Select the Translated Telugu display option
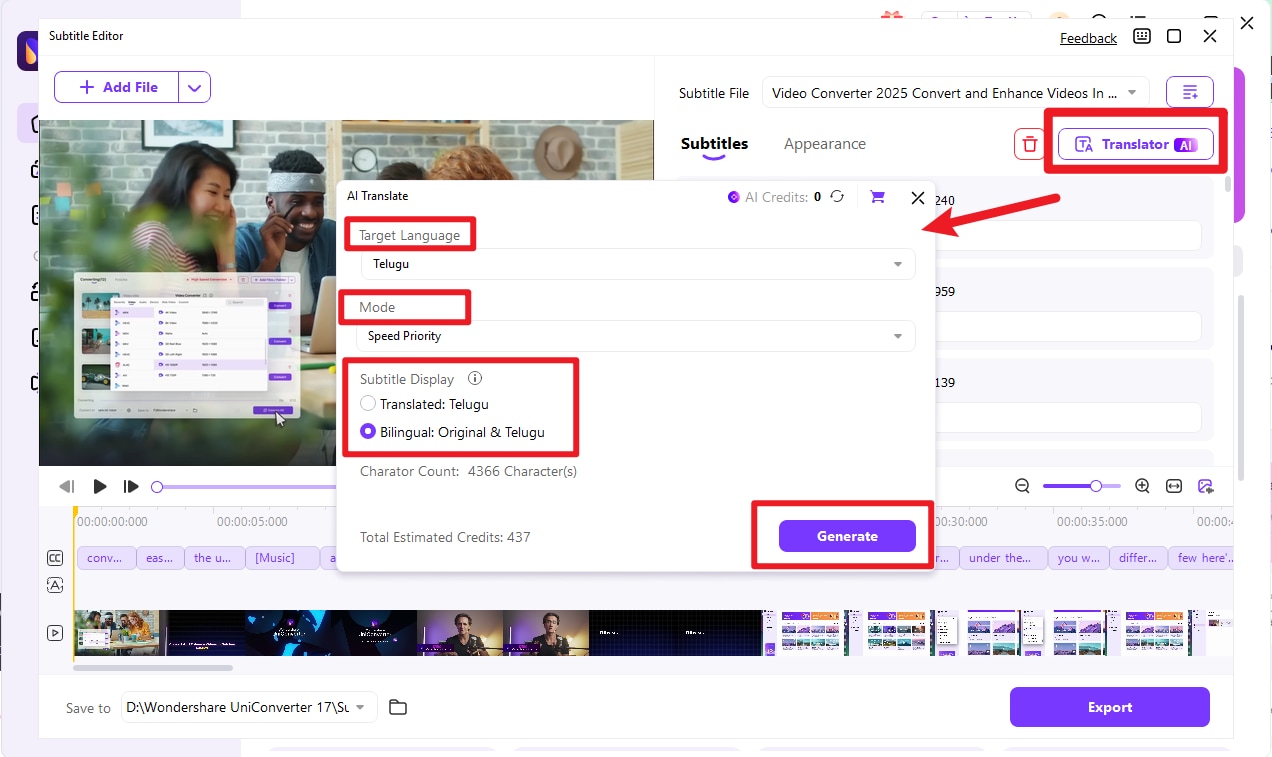 368,404
